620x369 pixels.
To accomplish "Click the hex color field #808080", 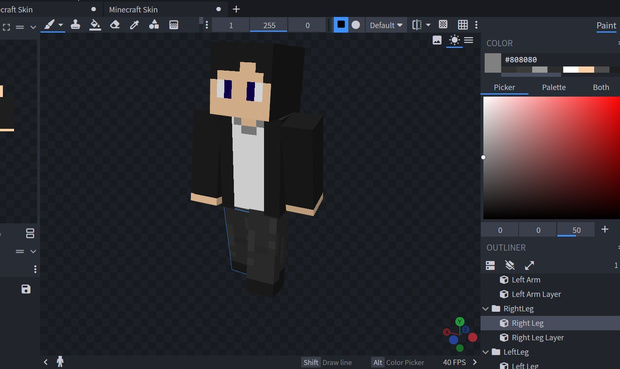I will [521, 60].
